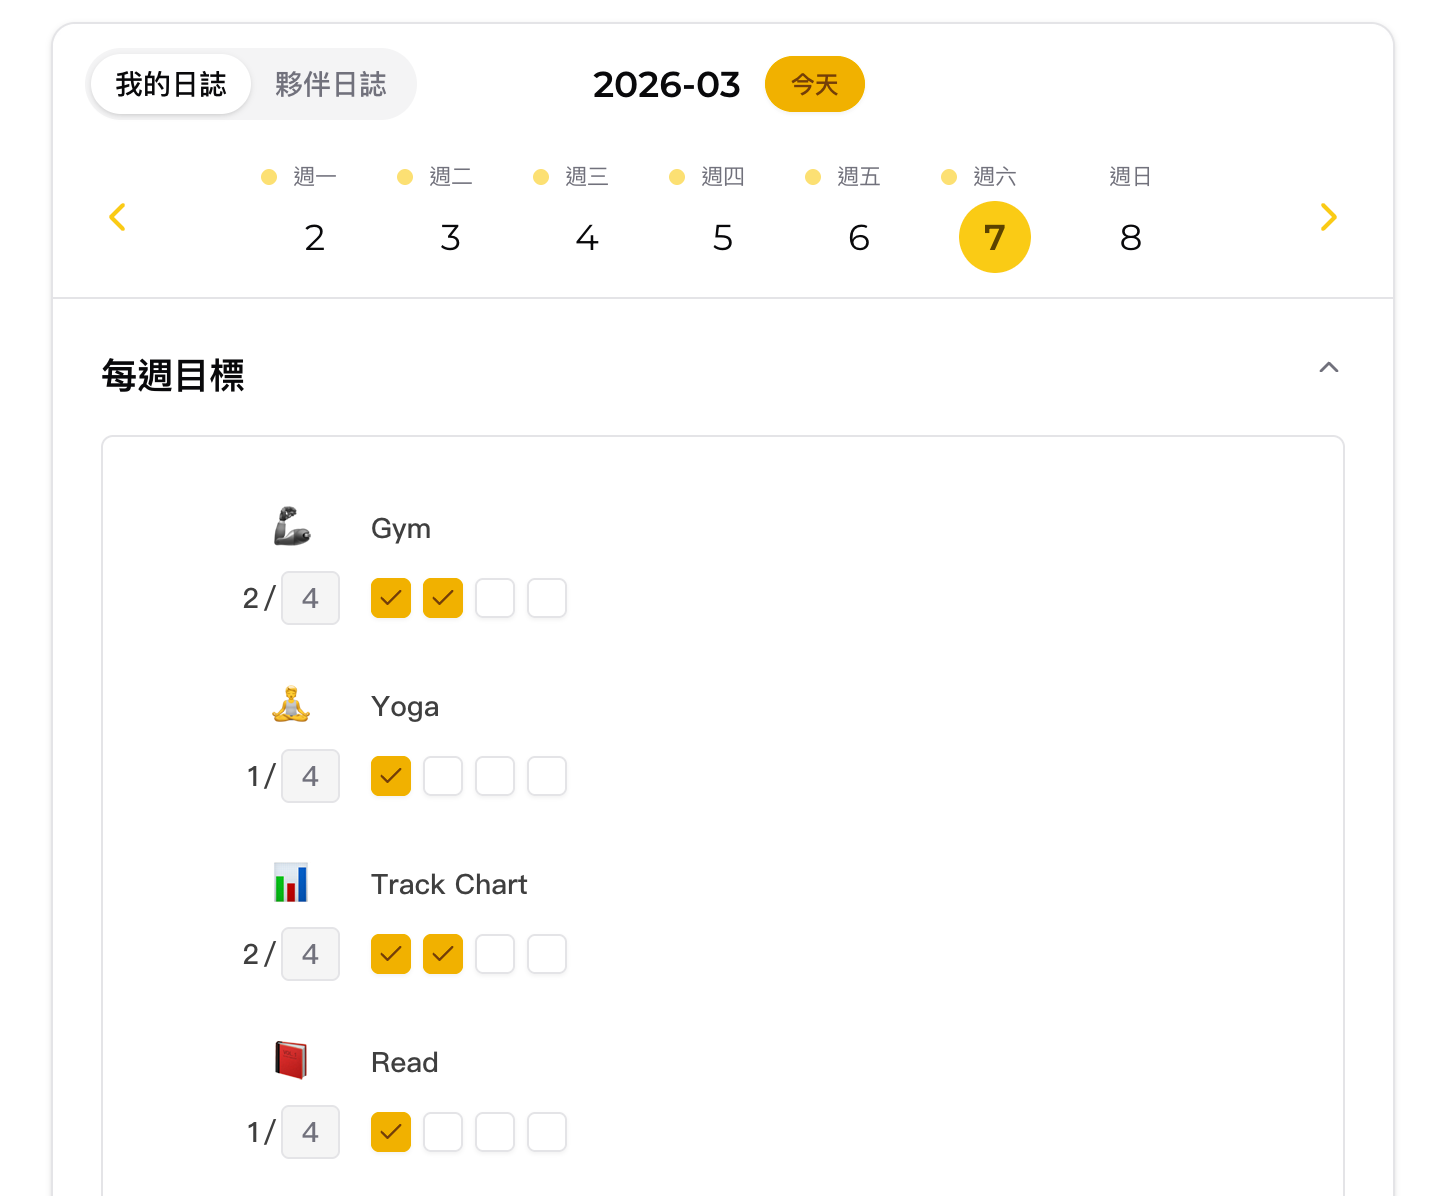1446x1196 pixels.
Task: Check the fourth Track Chart checkbox
Action: pos(547,954)
